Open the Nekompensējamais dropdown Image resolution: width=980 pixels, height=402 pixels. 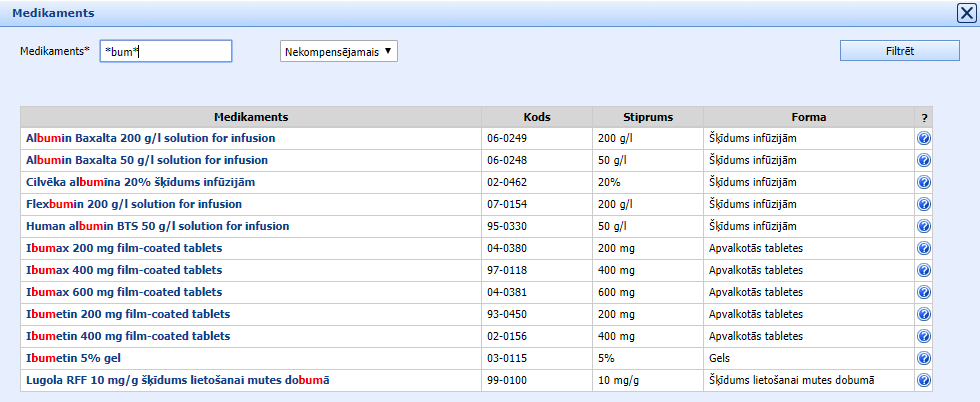pyautogui.click(x=338, y=51)
